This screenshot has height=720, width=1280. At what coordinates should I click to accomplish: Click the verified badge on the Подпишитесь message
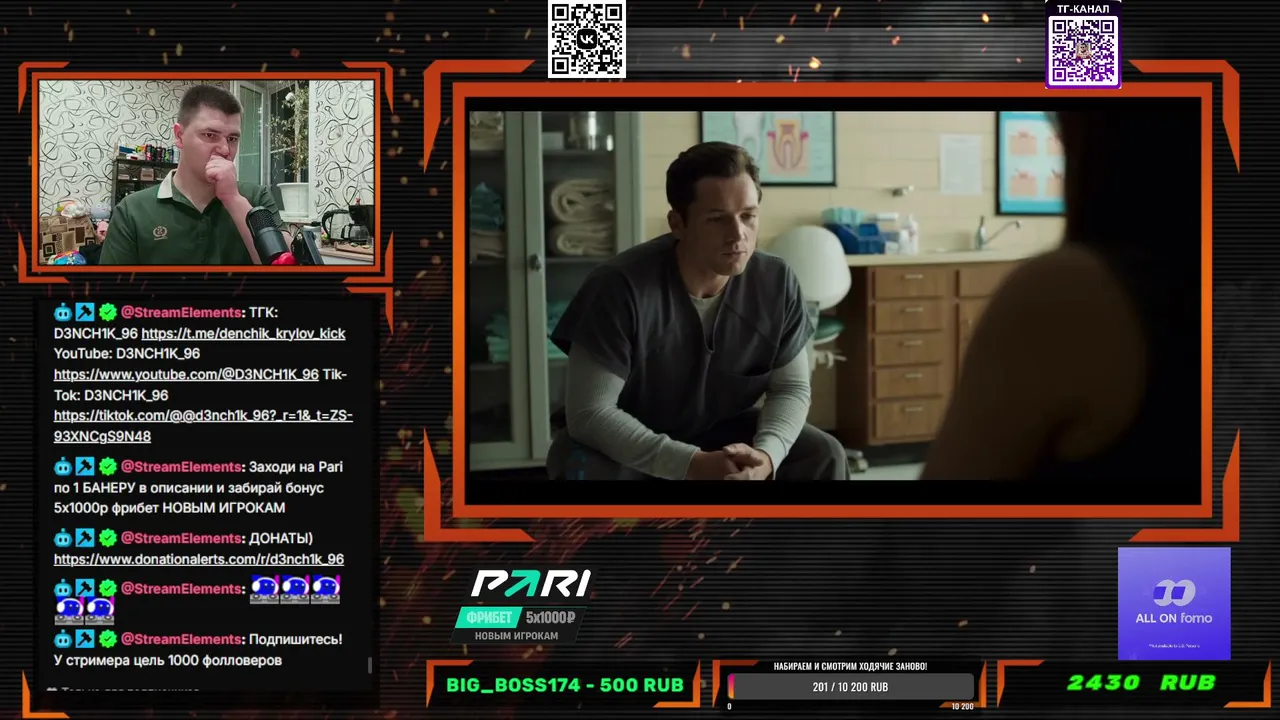[x=107, y=639]
